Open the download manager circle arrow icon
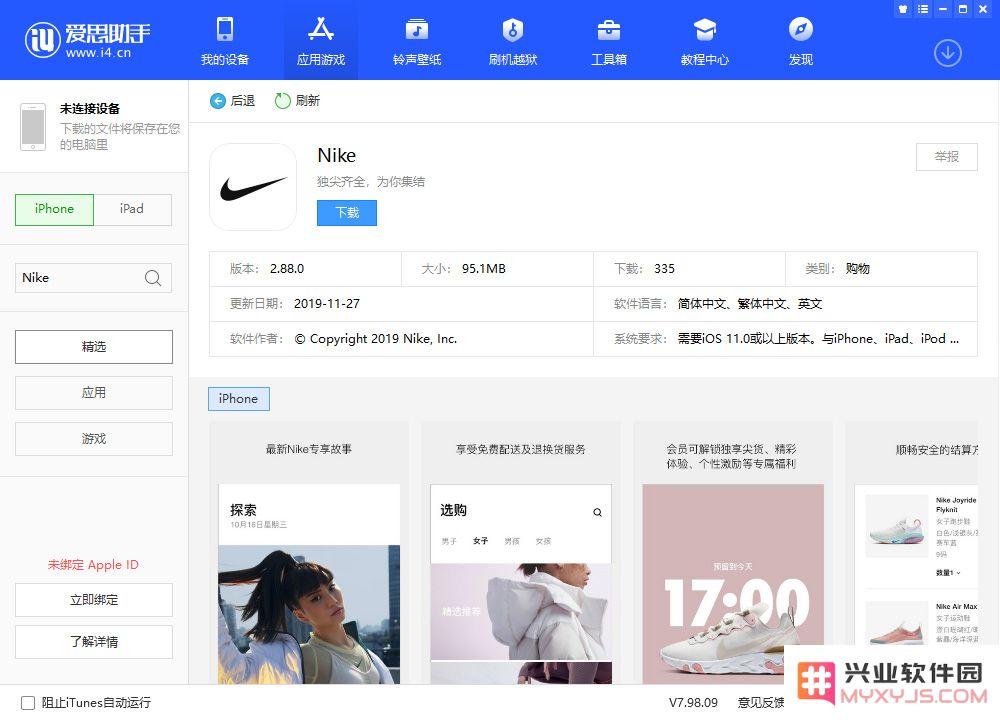 [x=948, y=53]
